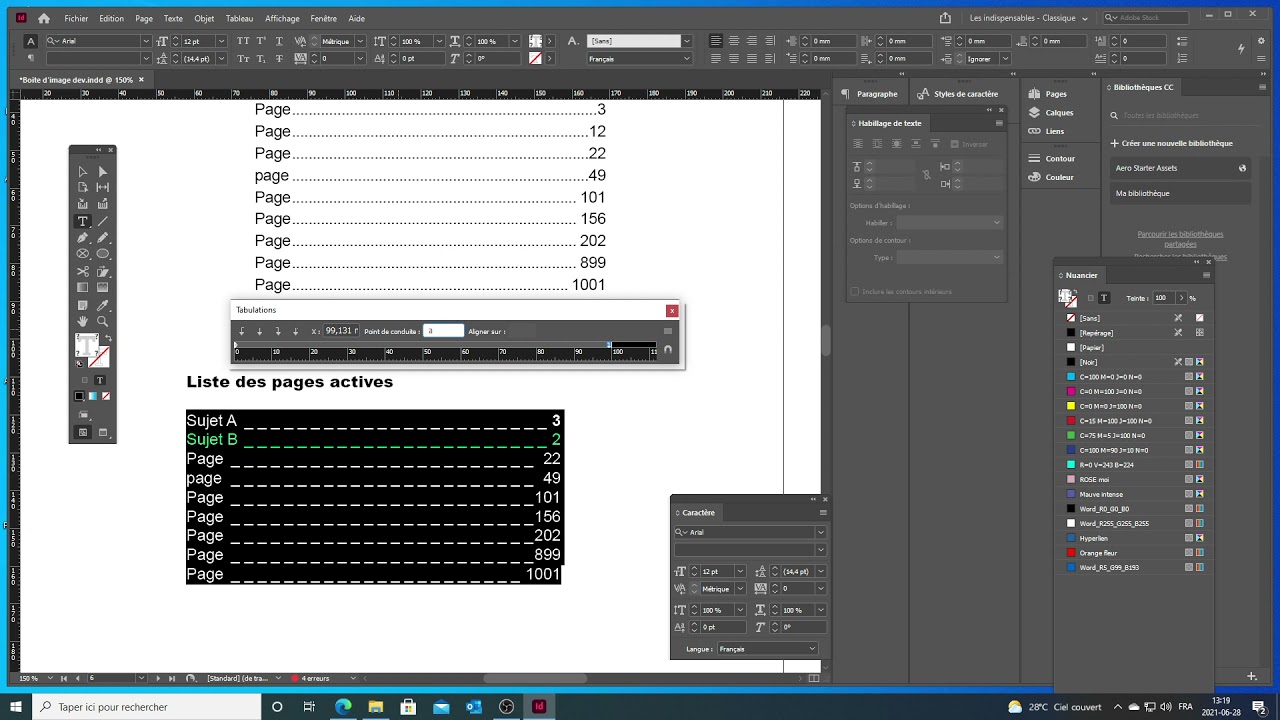Viewport: 1280px width, 720px height.
Task: Open the Edition menu
Action: click(x=112, y=18)
